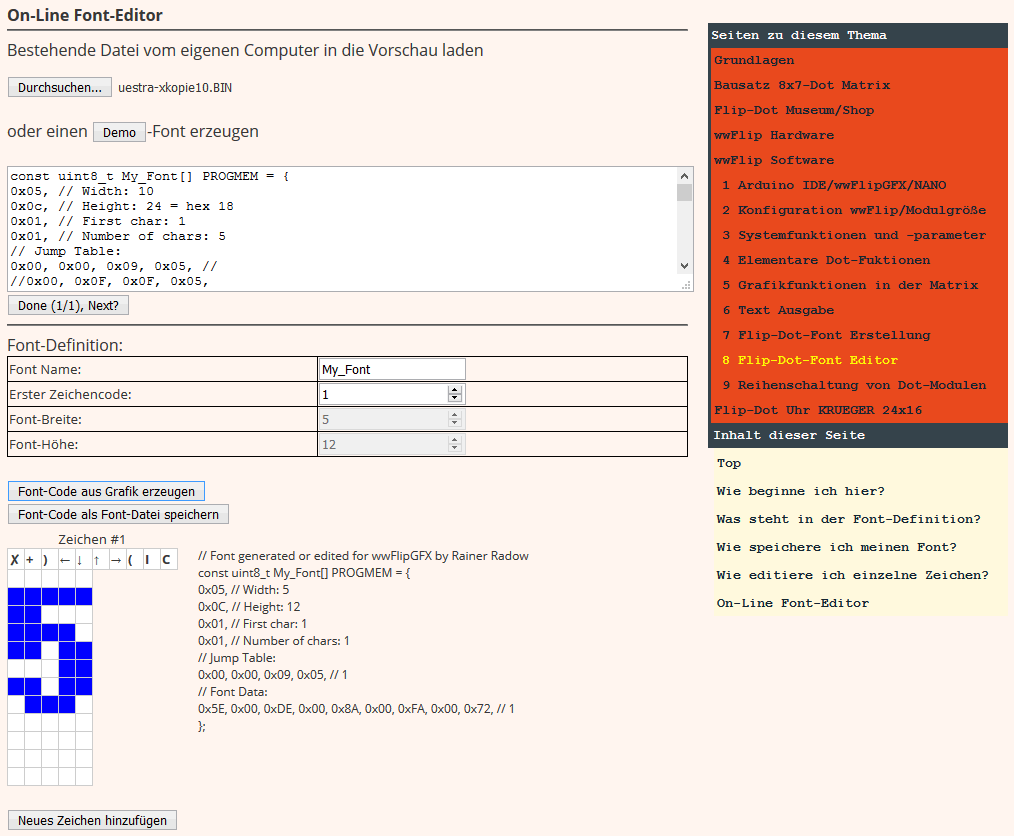The height and width of the screenshot is (836, 1014).
Task: Shift glyph right with the → arrow tool
Action: (116, 560)
